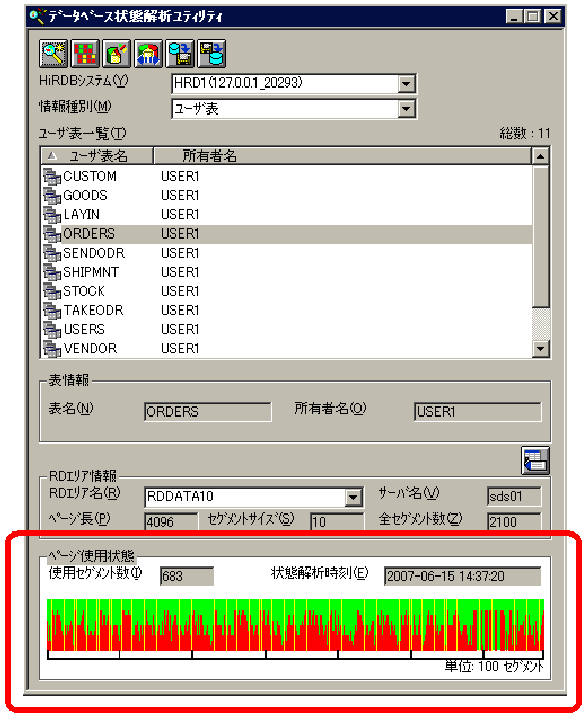586x717 pixels.
Task: Select the highlighted ORDERS table name in list
Action: pos(89,234)
